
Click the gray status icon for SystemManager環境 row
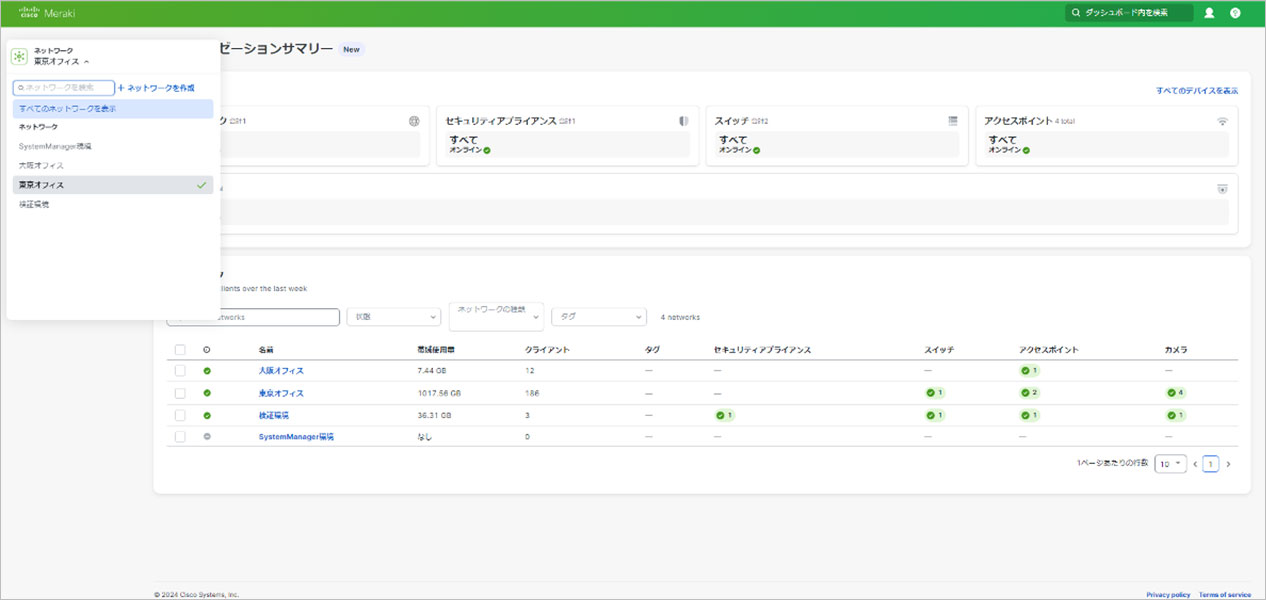pyautogui.click(x=207, y=437)
